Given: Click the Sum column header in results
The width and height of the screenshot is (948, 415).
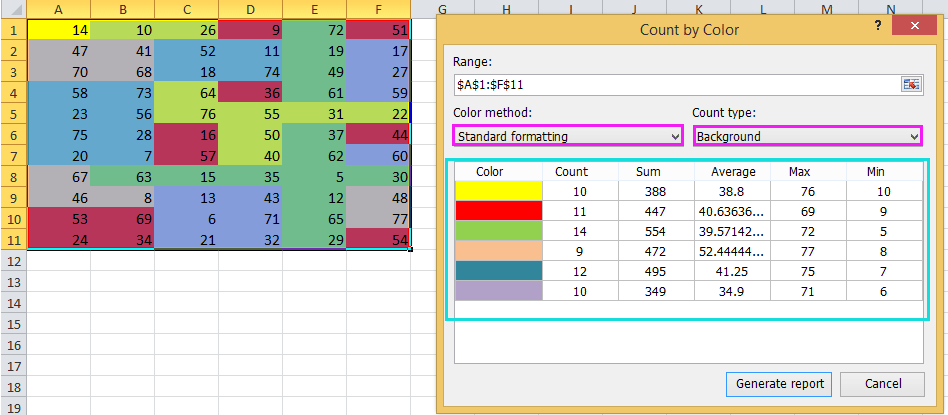Looking at the screenshot, I should click(x=647, y=171).
